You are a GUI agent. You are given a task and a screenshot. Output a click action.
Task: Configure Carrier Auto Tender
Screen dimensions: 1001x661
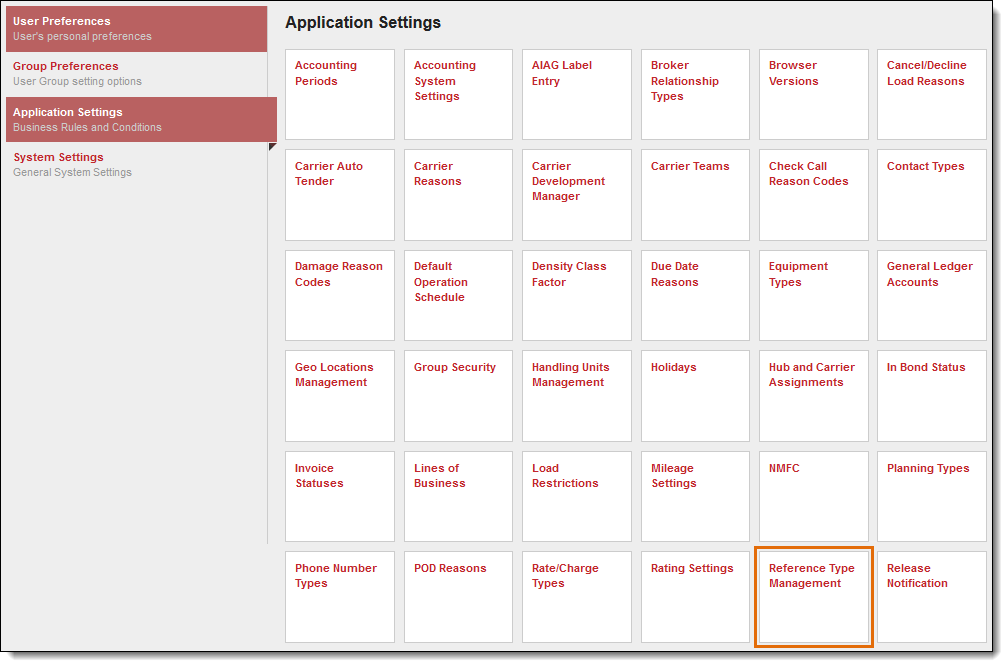point(339,195)
